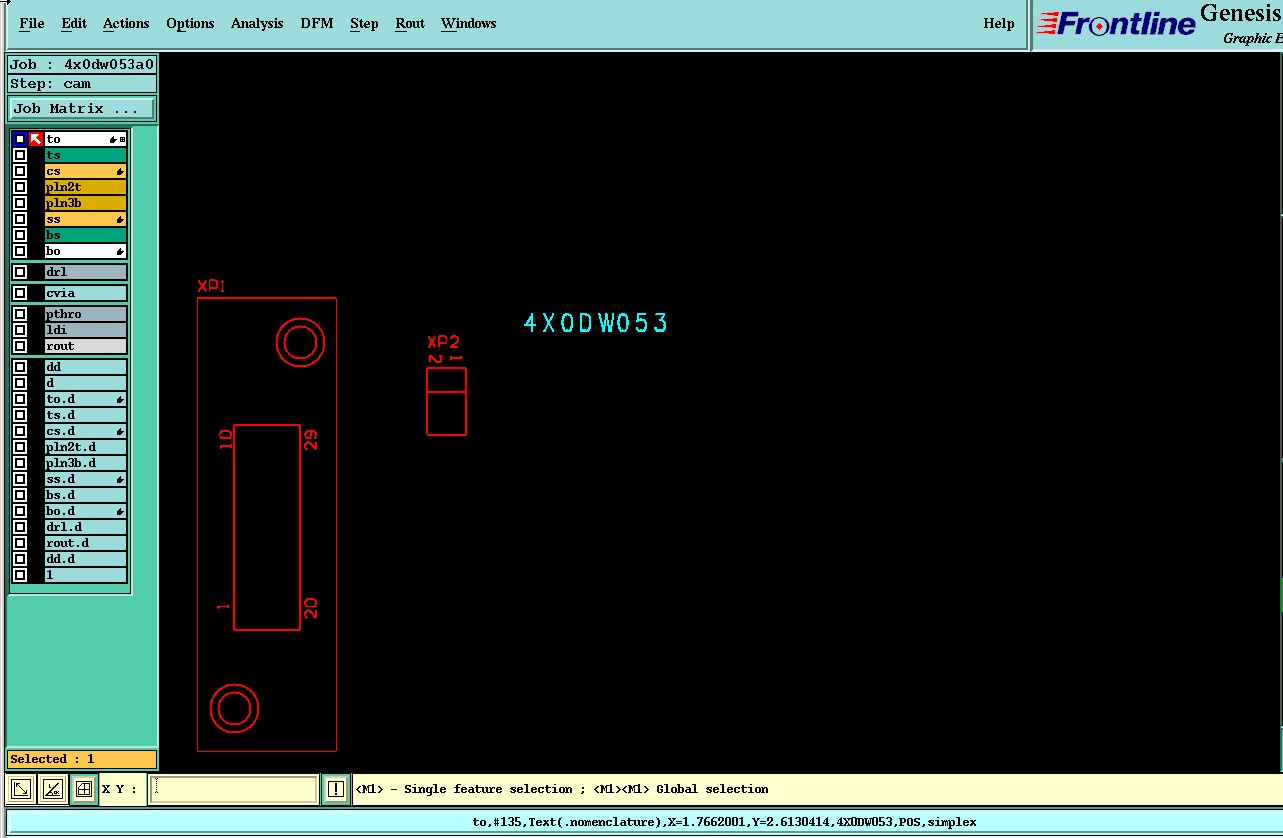Screen dimensions: 1283x838
Task: Click the red arrow icon on the 'to' layer
Action: tap(36, 139)
